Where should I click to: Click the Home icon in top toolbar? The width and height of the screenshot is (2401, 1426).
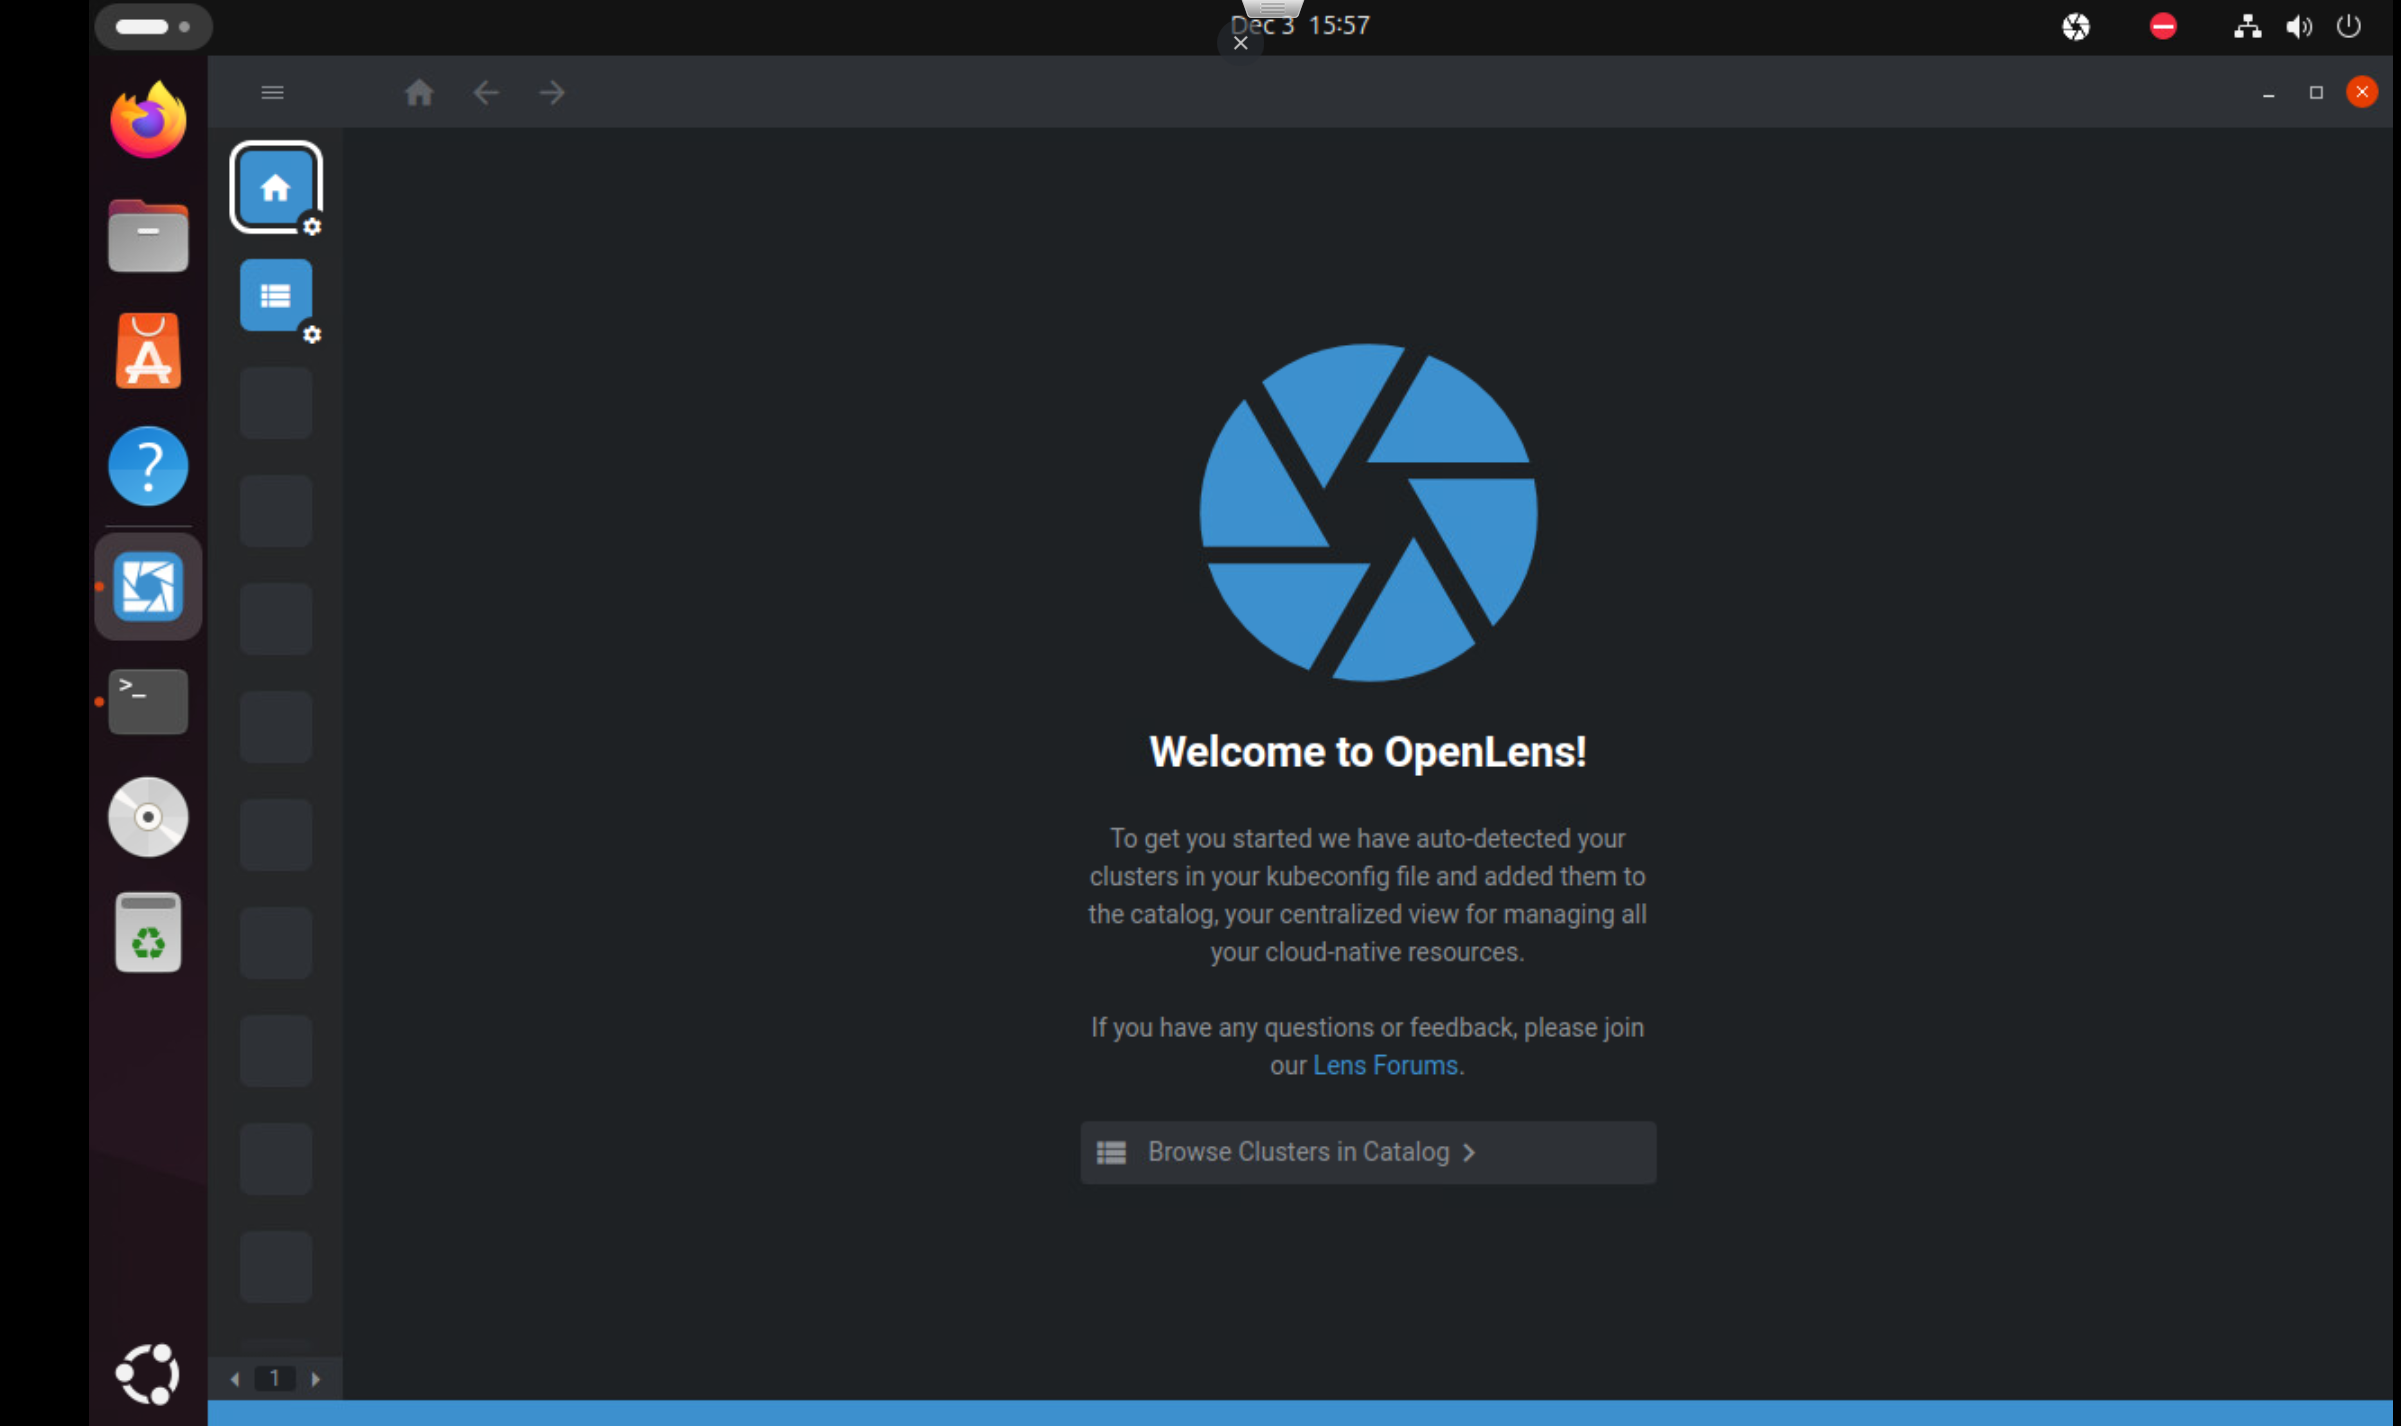coord(419,93)
